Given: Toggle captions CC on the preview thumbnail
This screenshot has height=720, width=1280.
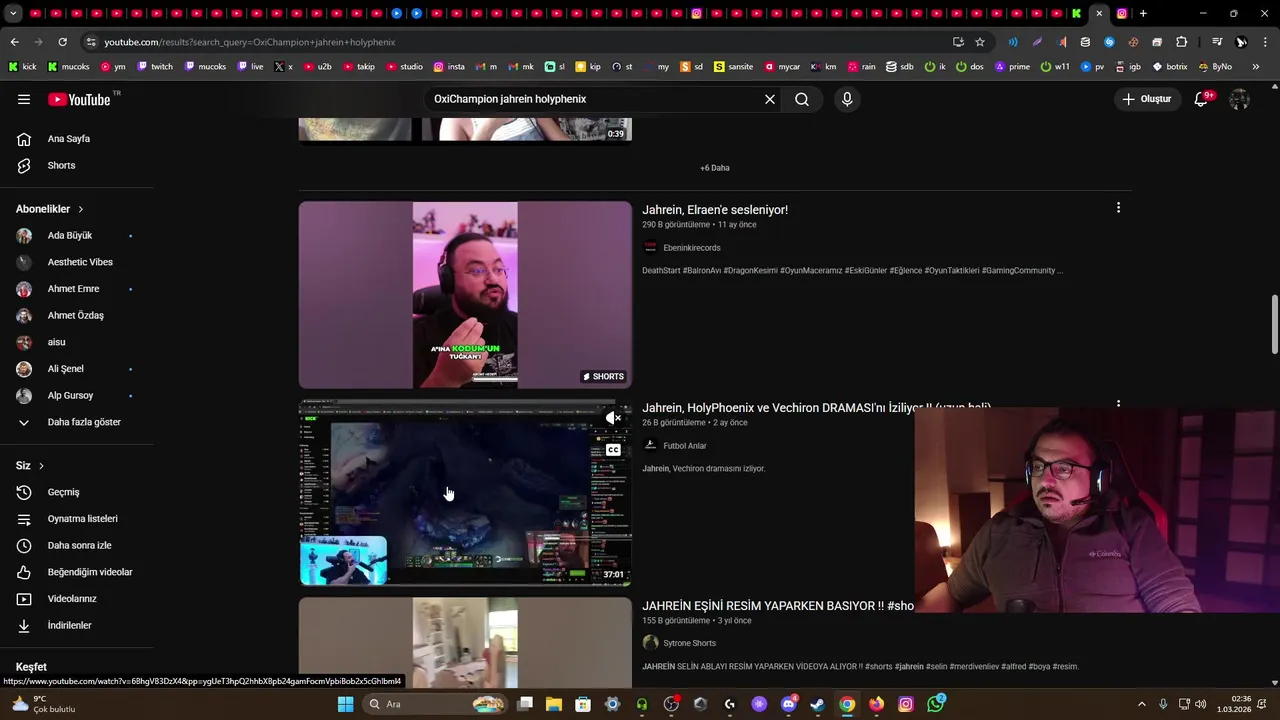Looking at the screenshot, I should 613,450.
